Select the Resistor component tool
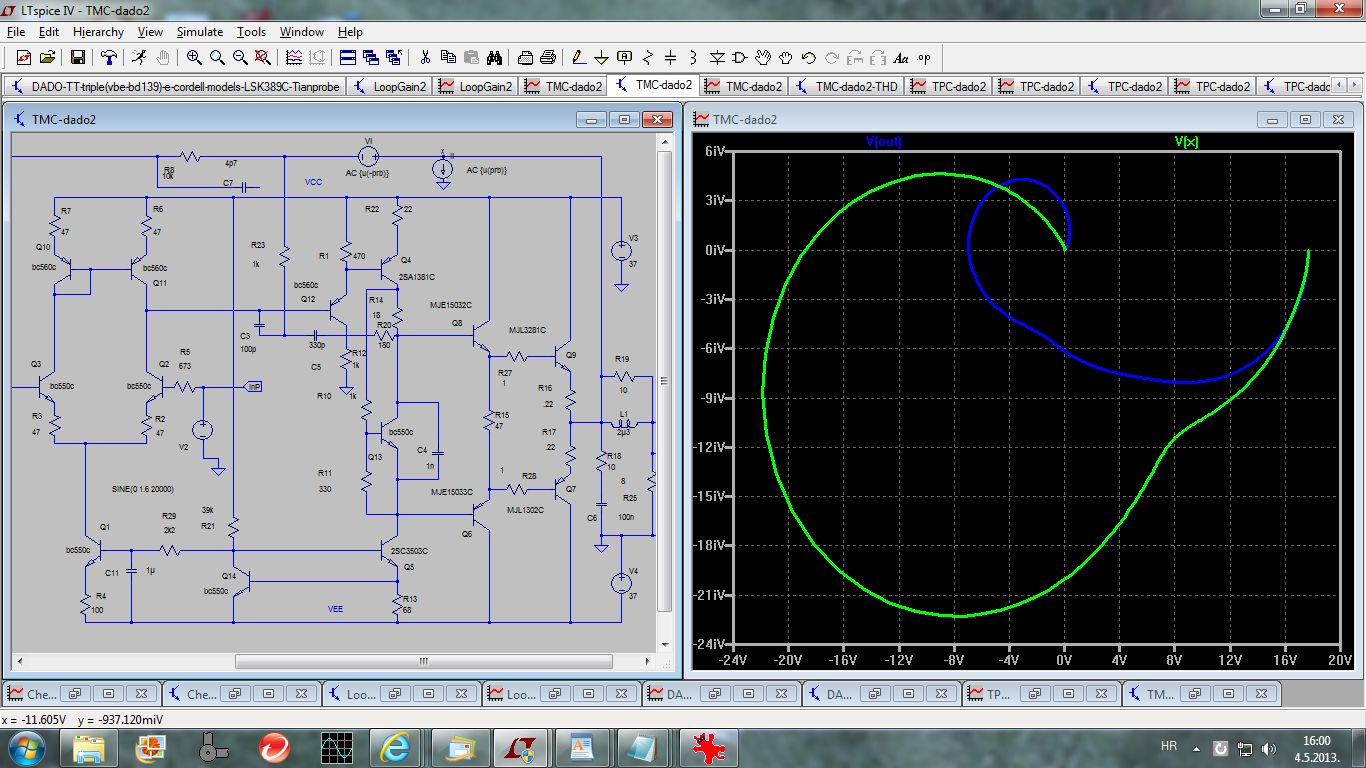Viewport: 1366px width, 768px height. (x=648, y=58)
